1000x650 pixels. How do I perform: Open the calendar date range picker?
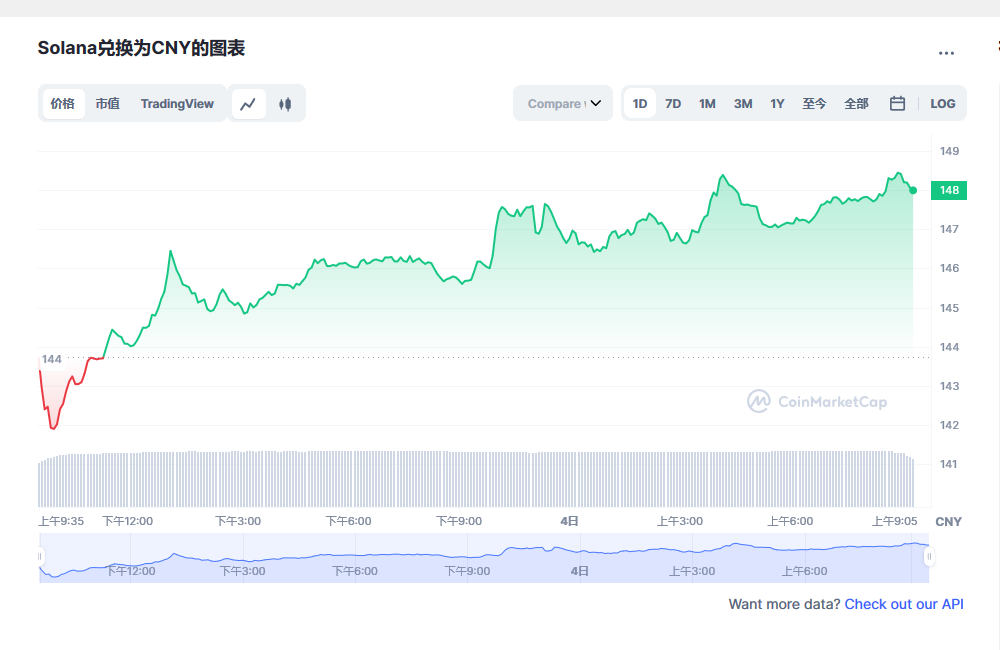(897, 103)
